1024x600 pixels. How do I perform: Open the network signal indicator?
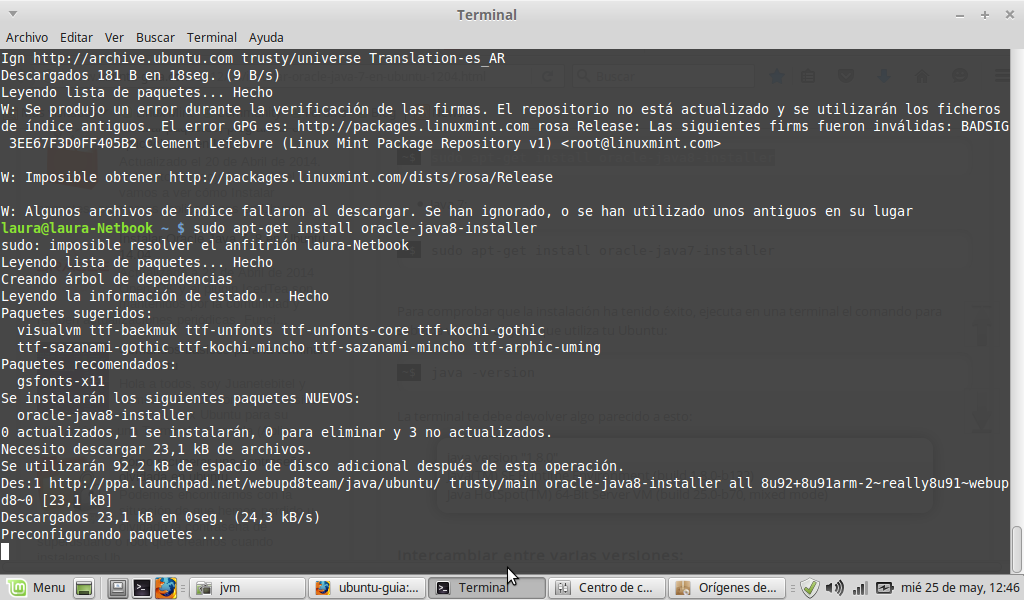[859, 587]
